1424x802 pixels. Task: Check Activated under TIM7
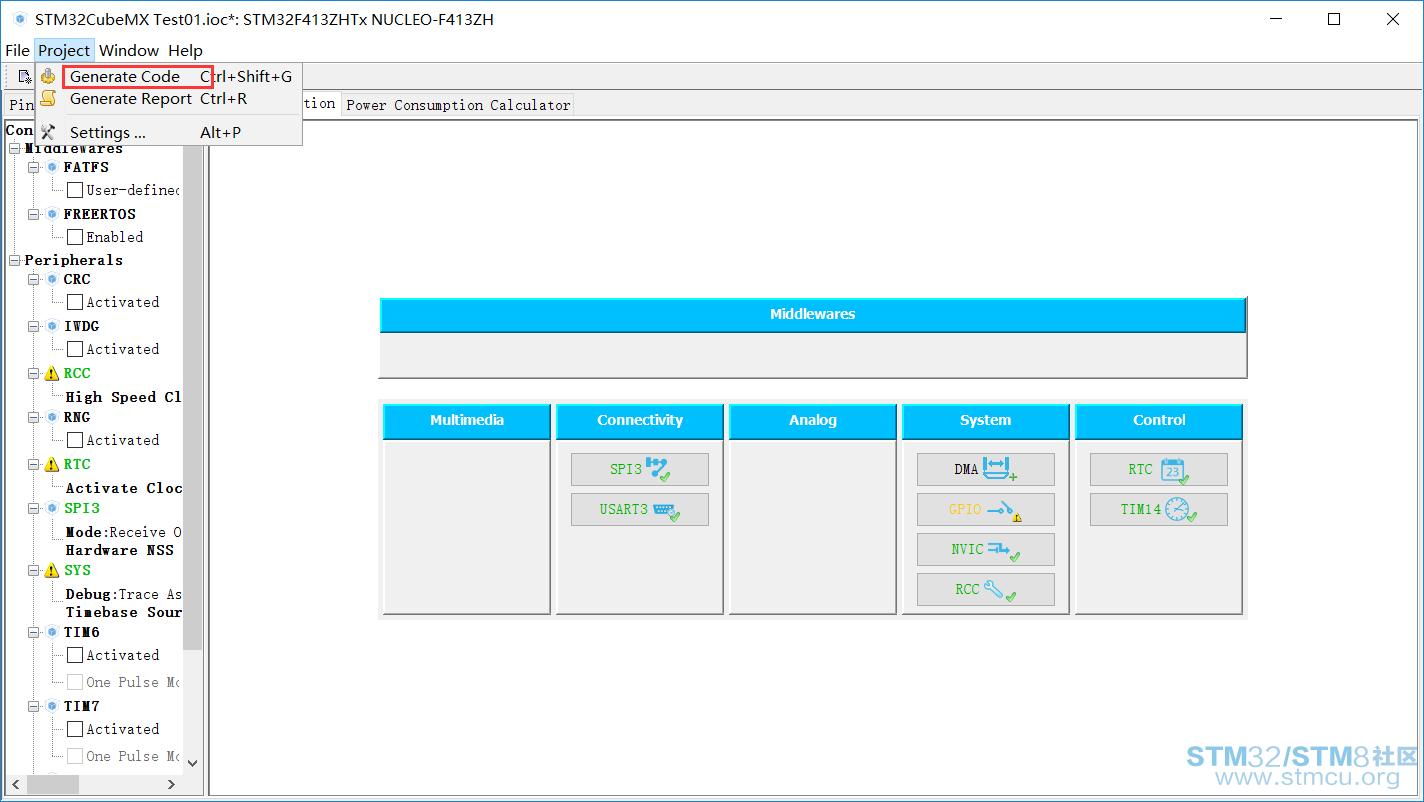click(75, 729)
